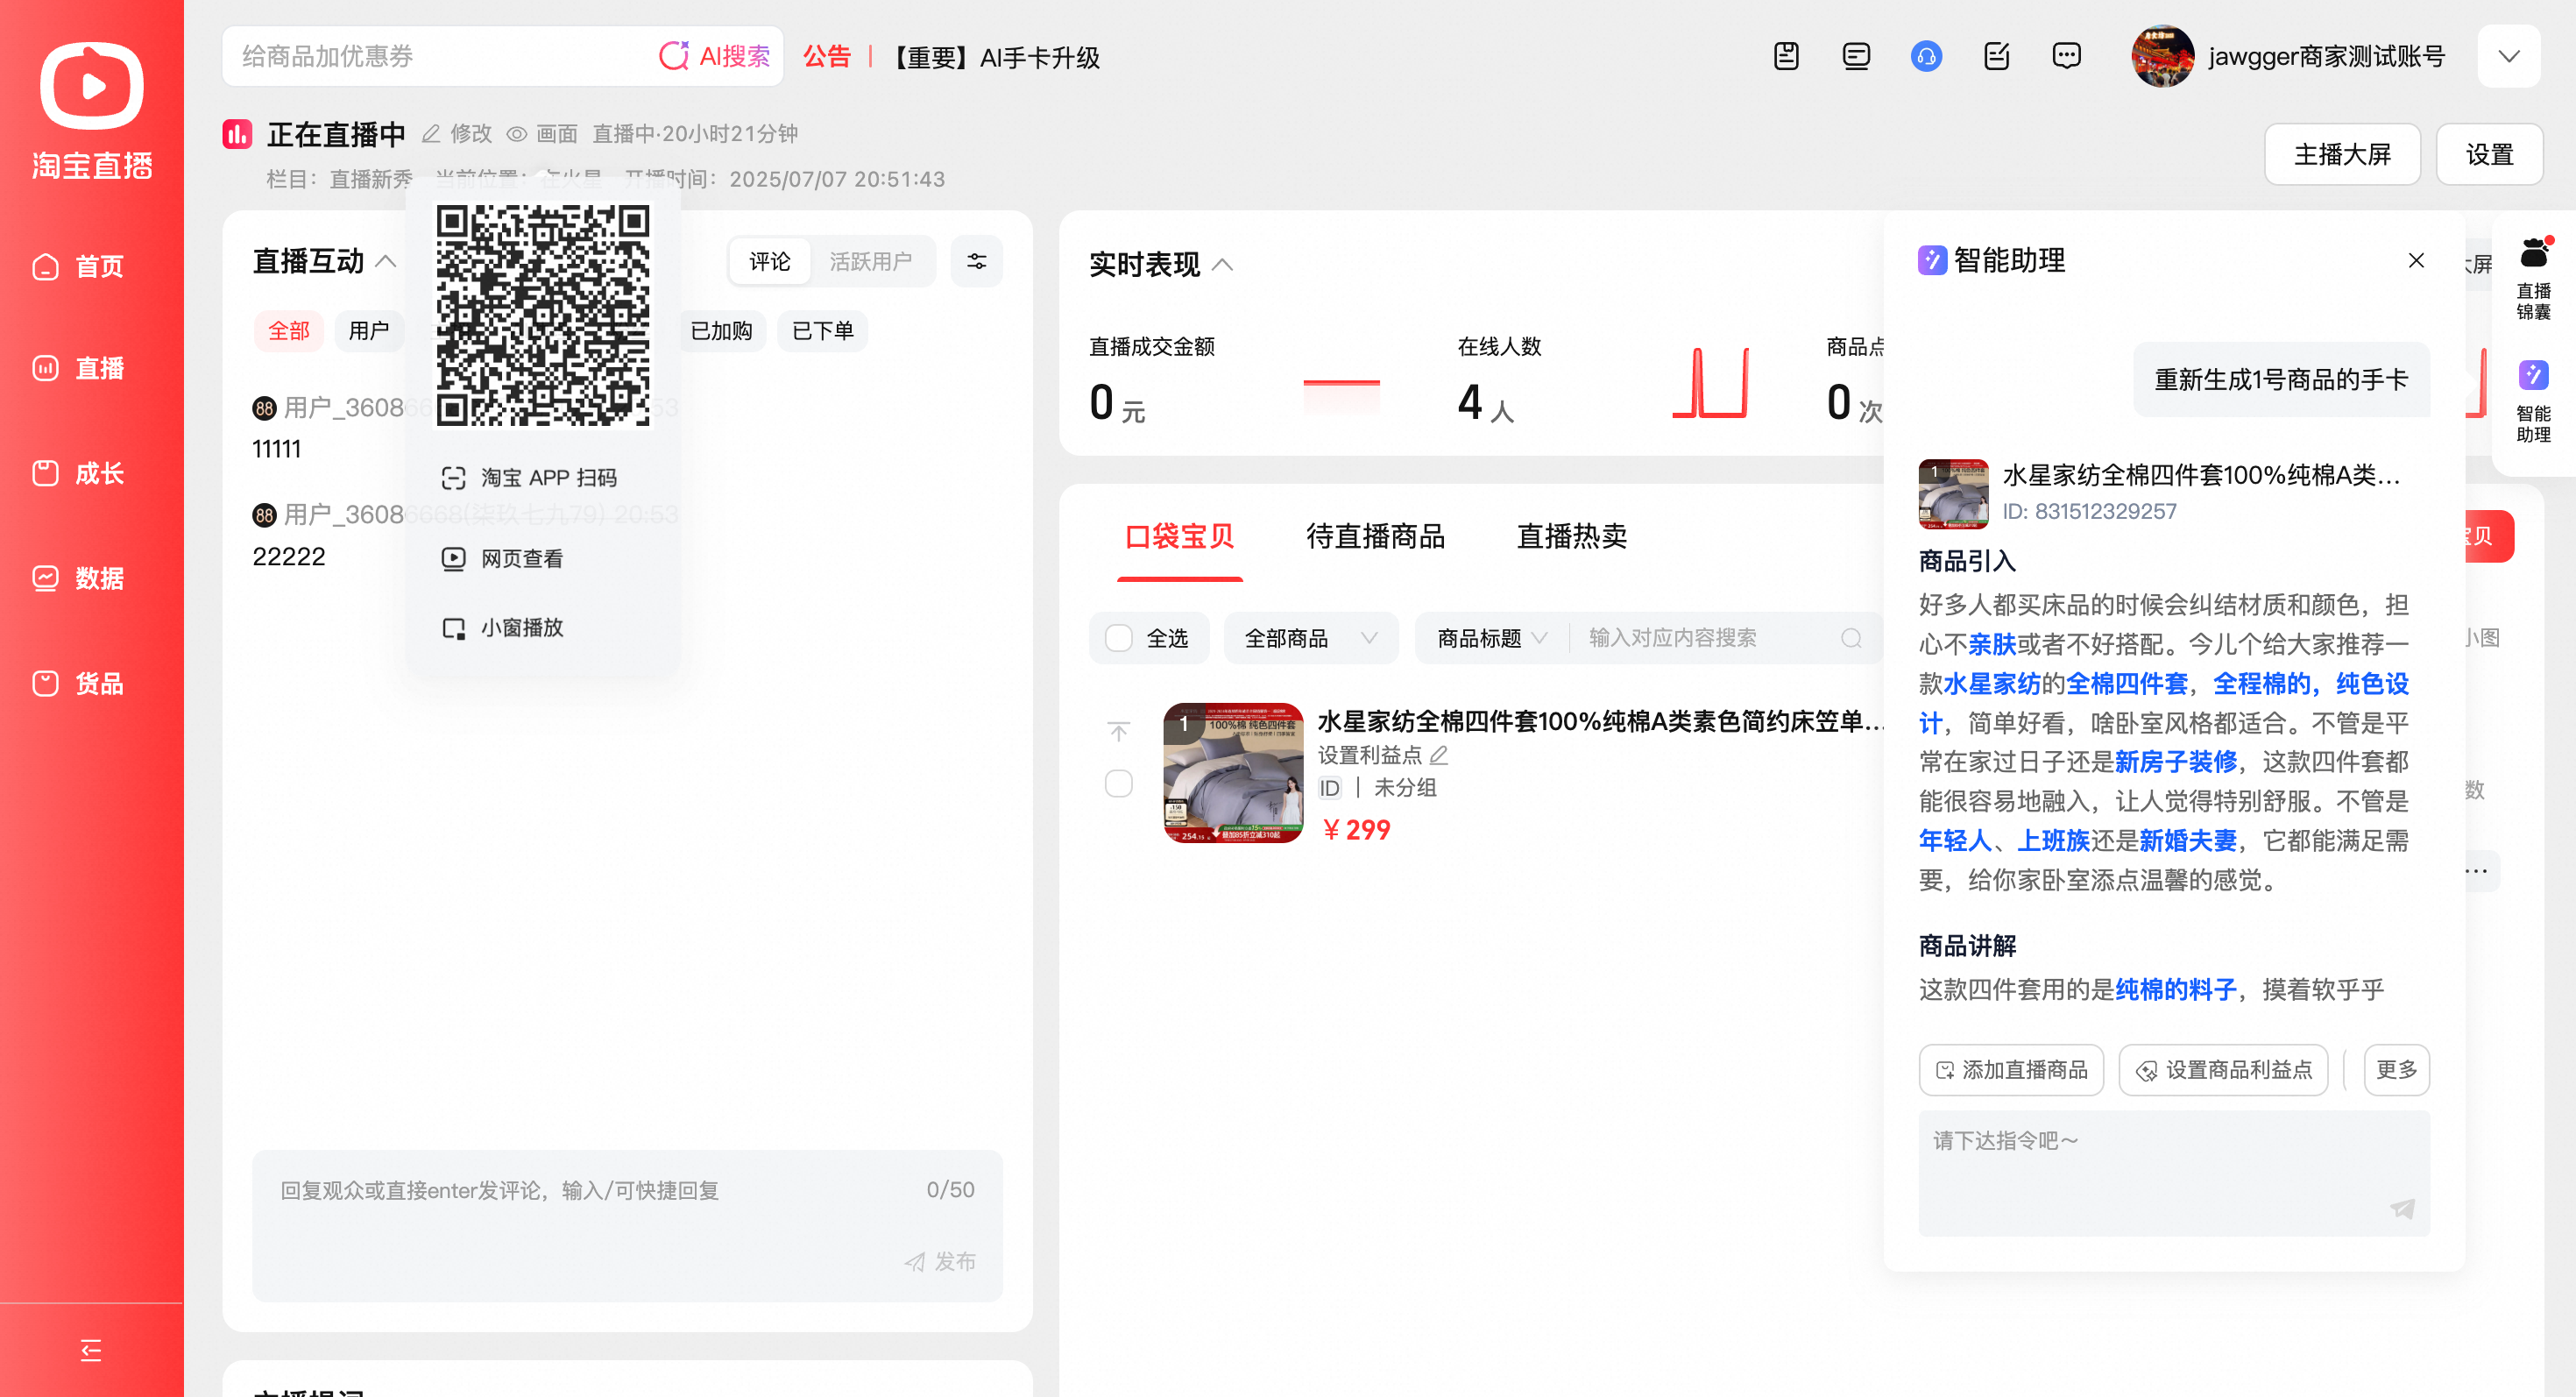Image resolution: width=2576 pixels, height=1397 pixels.
Task: Click 发布 to send comment
Action: [939, 1262]
